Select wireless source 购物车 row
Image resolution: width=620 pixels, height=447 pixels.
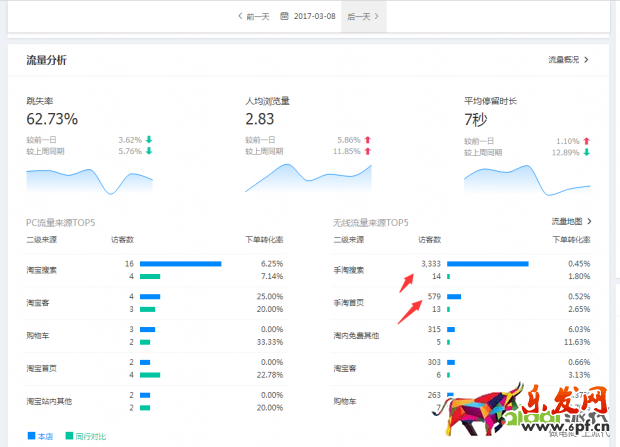[462, 402]
